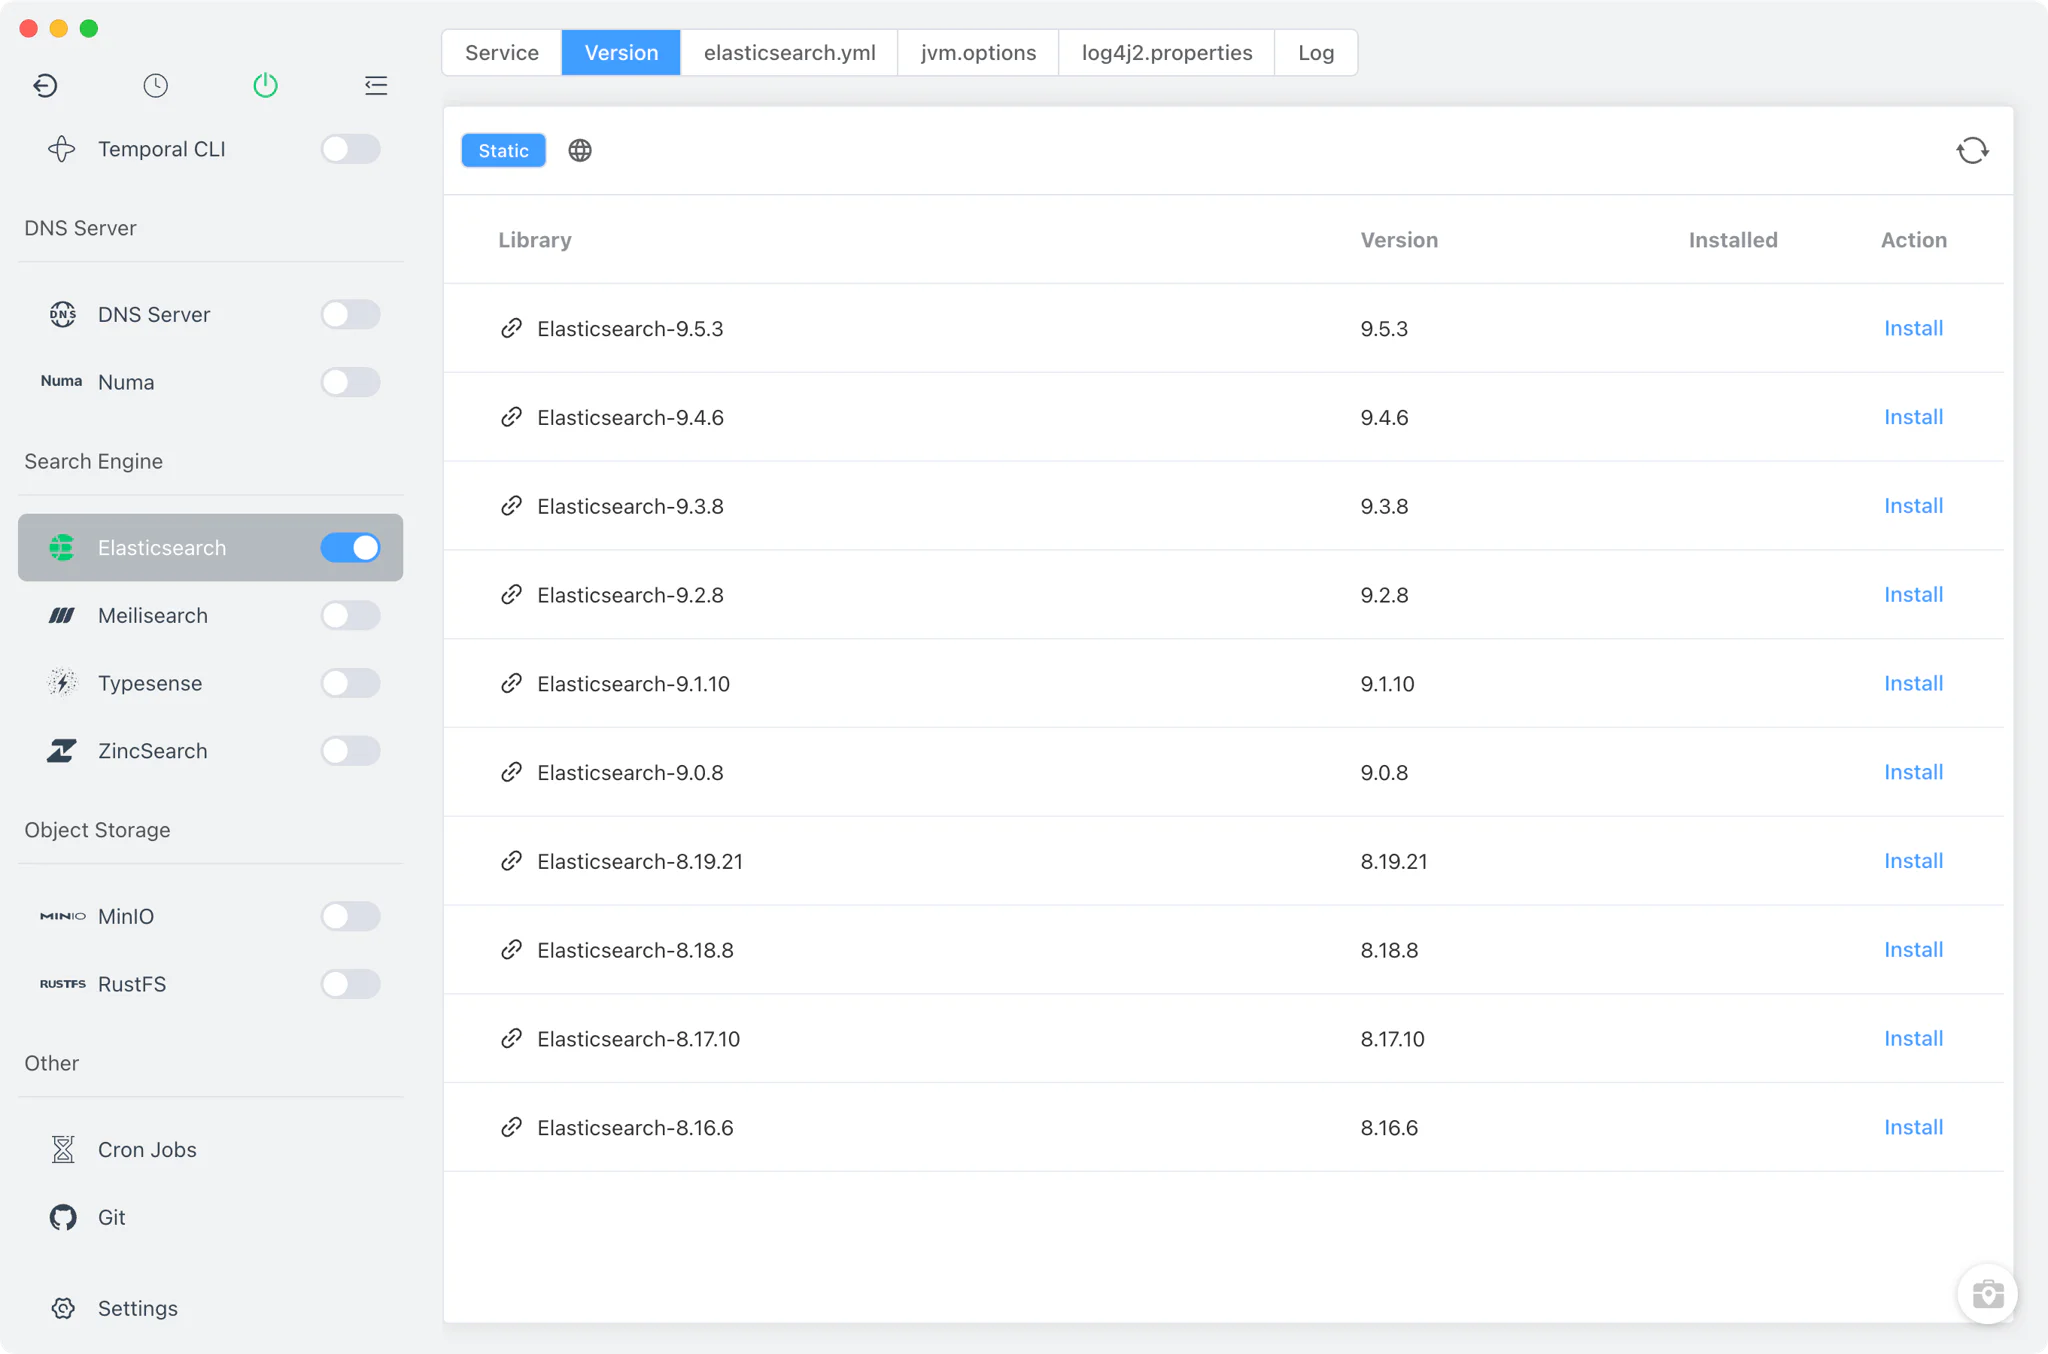This screenshot has height=1354, width=2048.
Task: Select the Version tab
Action: coord(621,53)
